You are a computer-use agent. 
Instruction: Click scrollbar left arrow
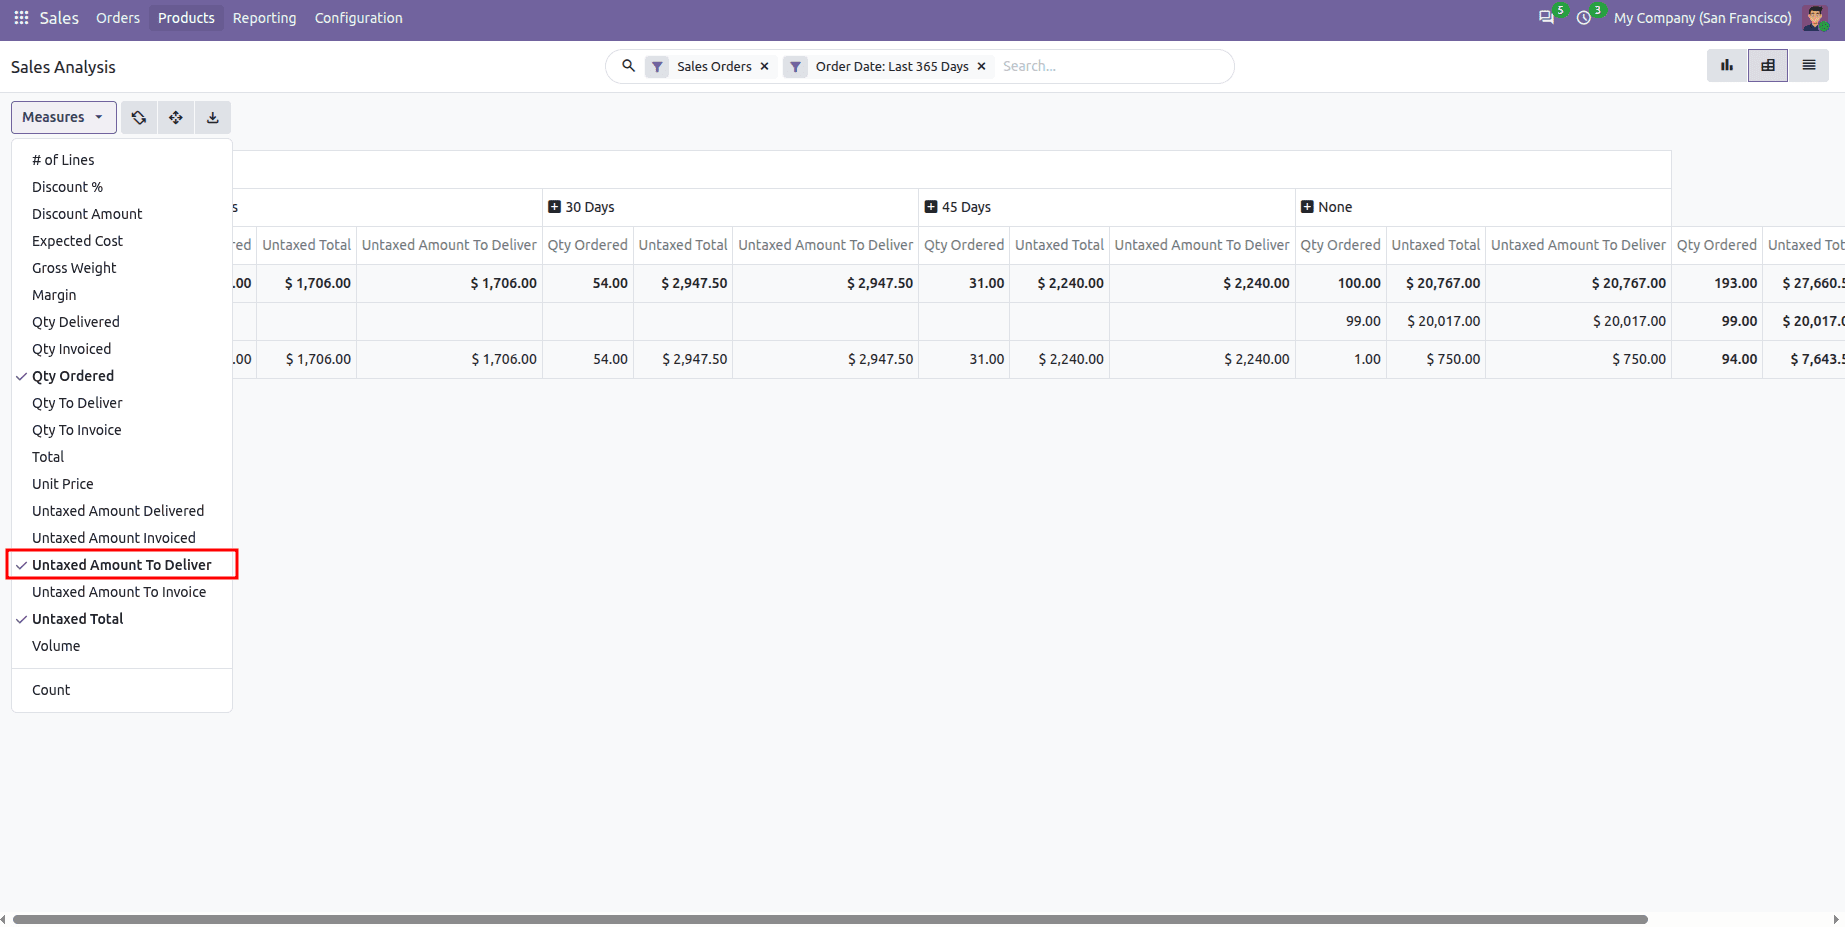4,919
